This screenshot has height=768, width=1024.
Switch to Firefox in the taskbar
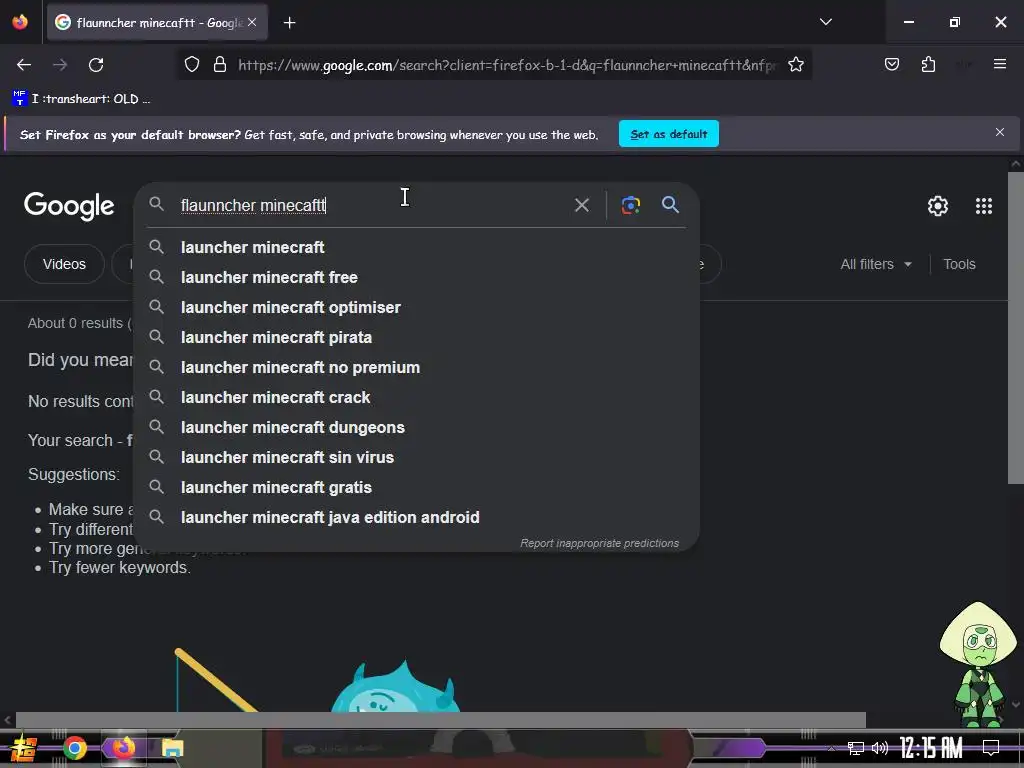(123, 748)
